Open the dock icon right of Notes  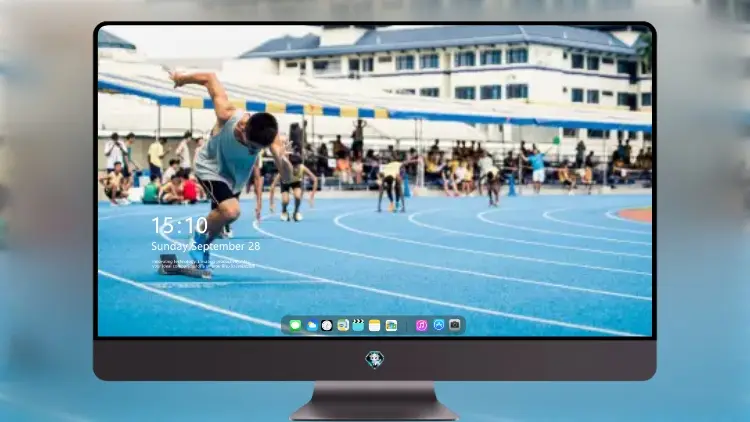pos(391,325)
